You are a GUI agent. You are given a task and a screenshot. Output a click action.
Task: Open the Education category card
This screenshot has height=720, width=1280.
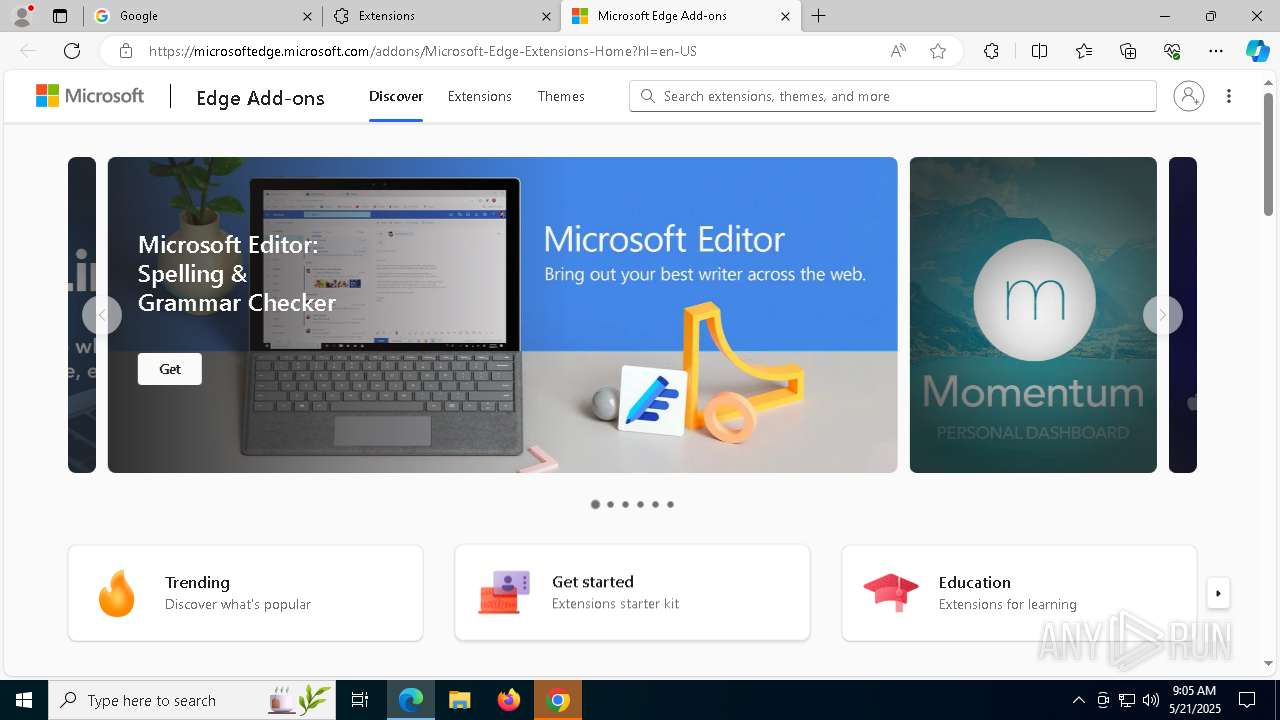[x=1019, y=593]
